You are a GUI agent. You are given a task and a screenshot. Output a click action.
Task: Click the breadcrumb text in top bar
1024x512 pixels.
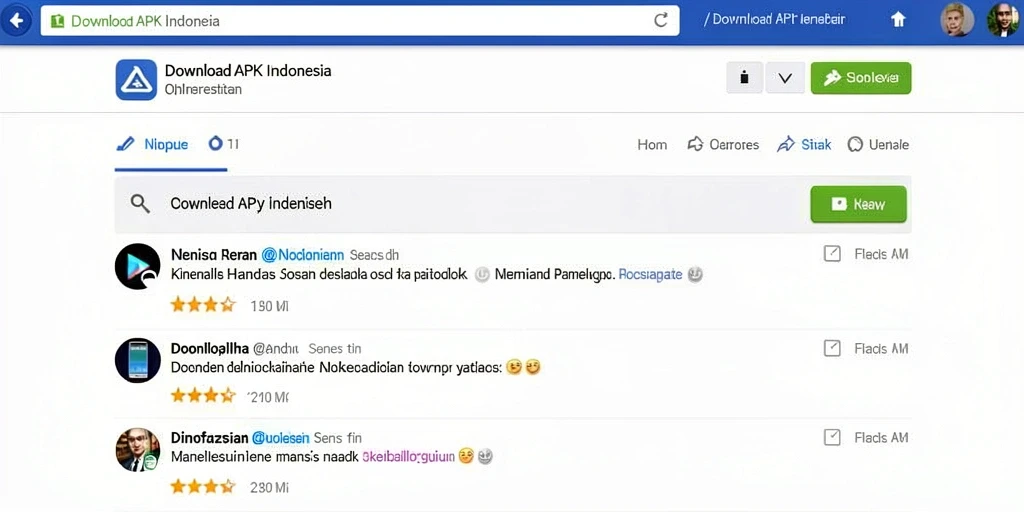click(x=775, y=20)
